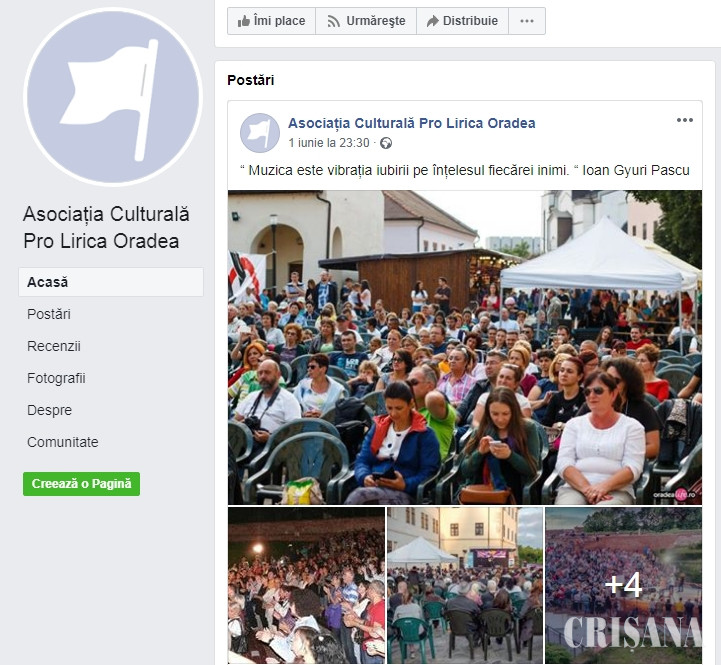Open the page's three-dot more options menu
Viewport: 721px width, 665px height.
[527, 21]
